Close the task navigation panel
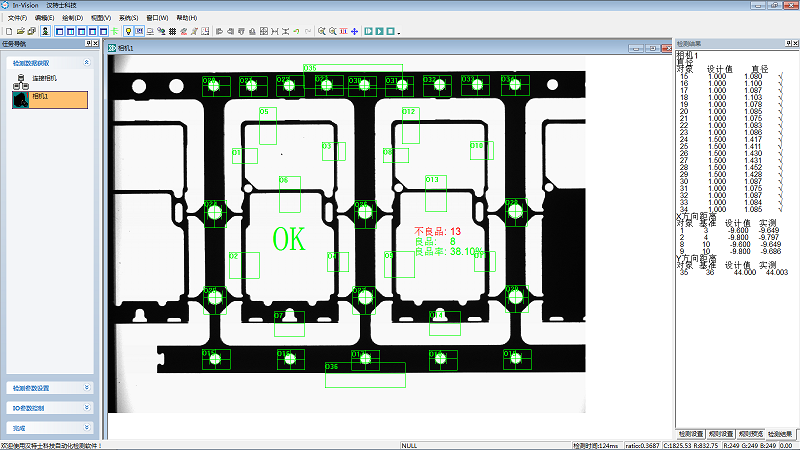The image size is (800, 450). [x=94, y=45]
